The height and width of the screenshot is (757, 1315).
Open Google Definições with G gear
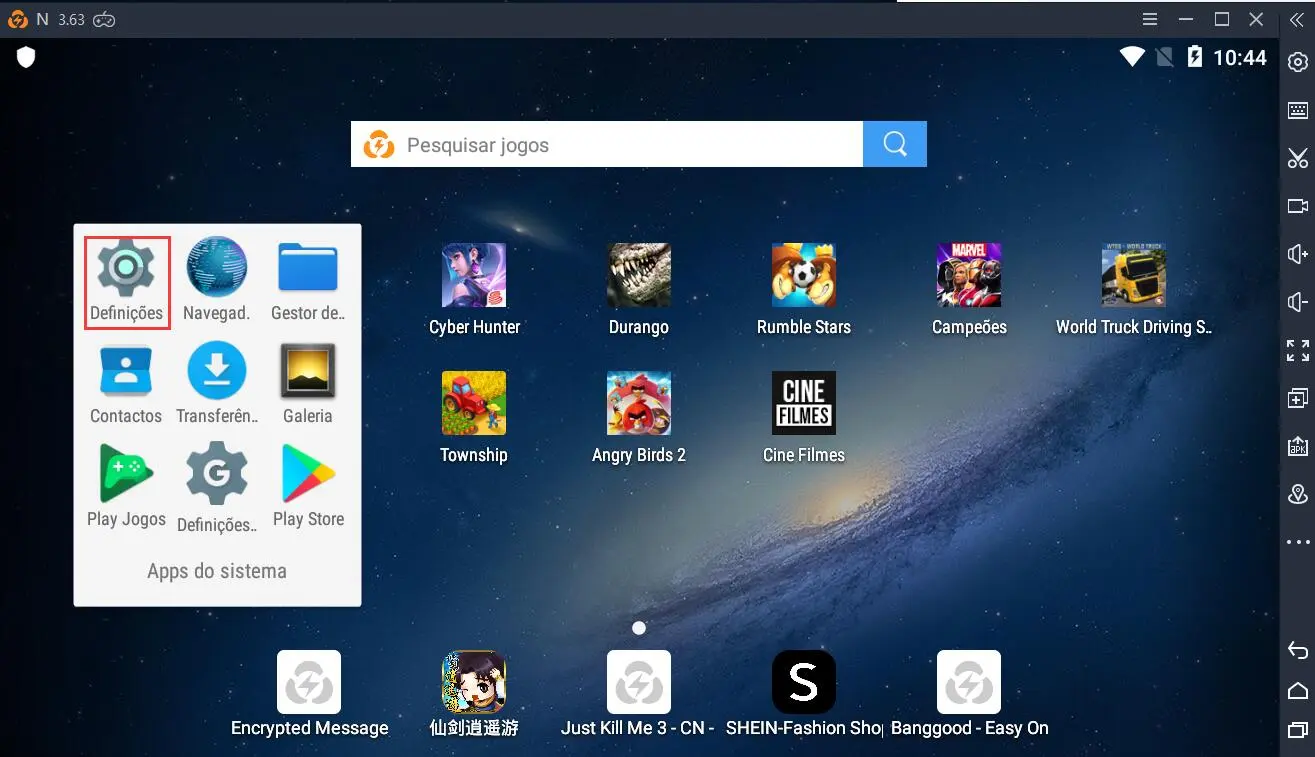coord(216,489)
